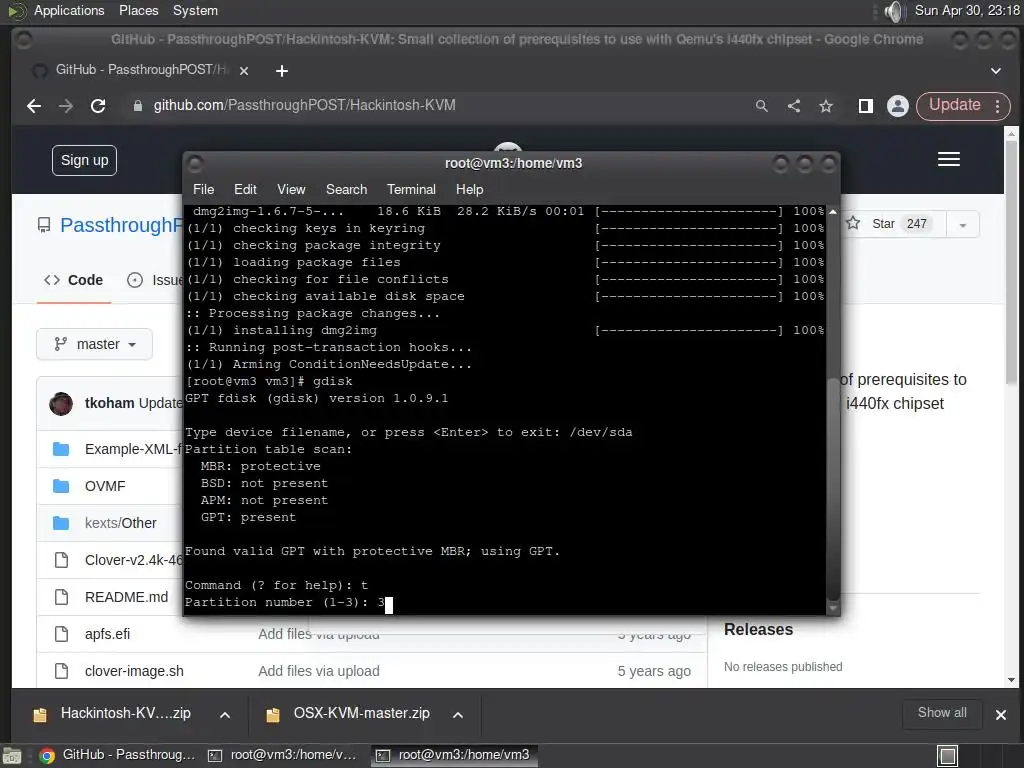
Task: Open Edit menu in terminal
Action: pos(245,189)
